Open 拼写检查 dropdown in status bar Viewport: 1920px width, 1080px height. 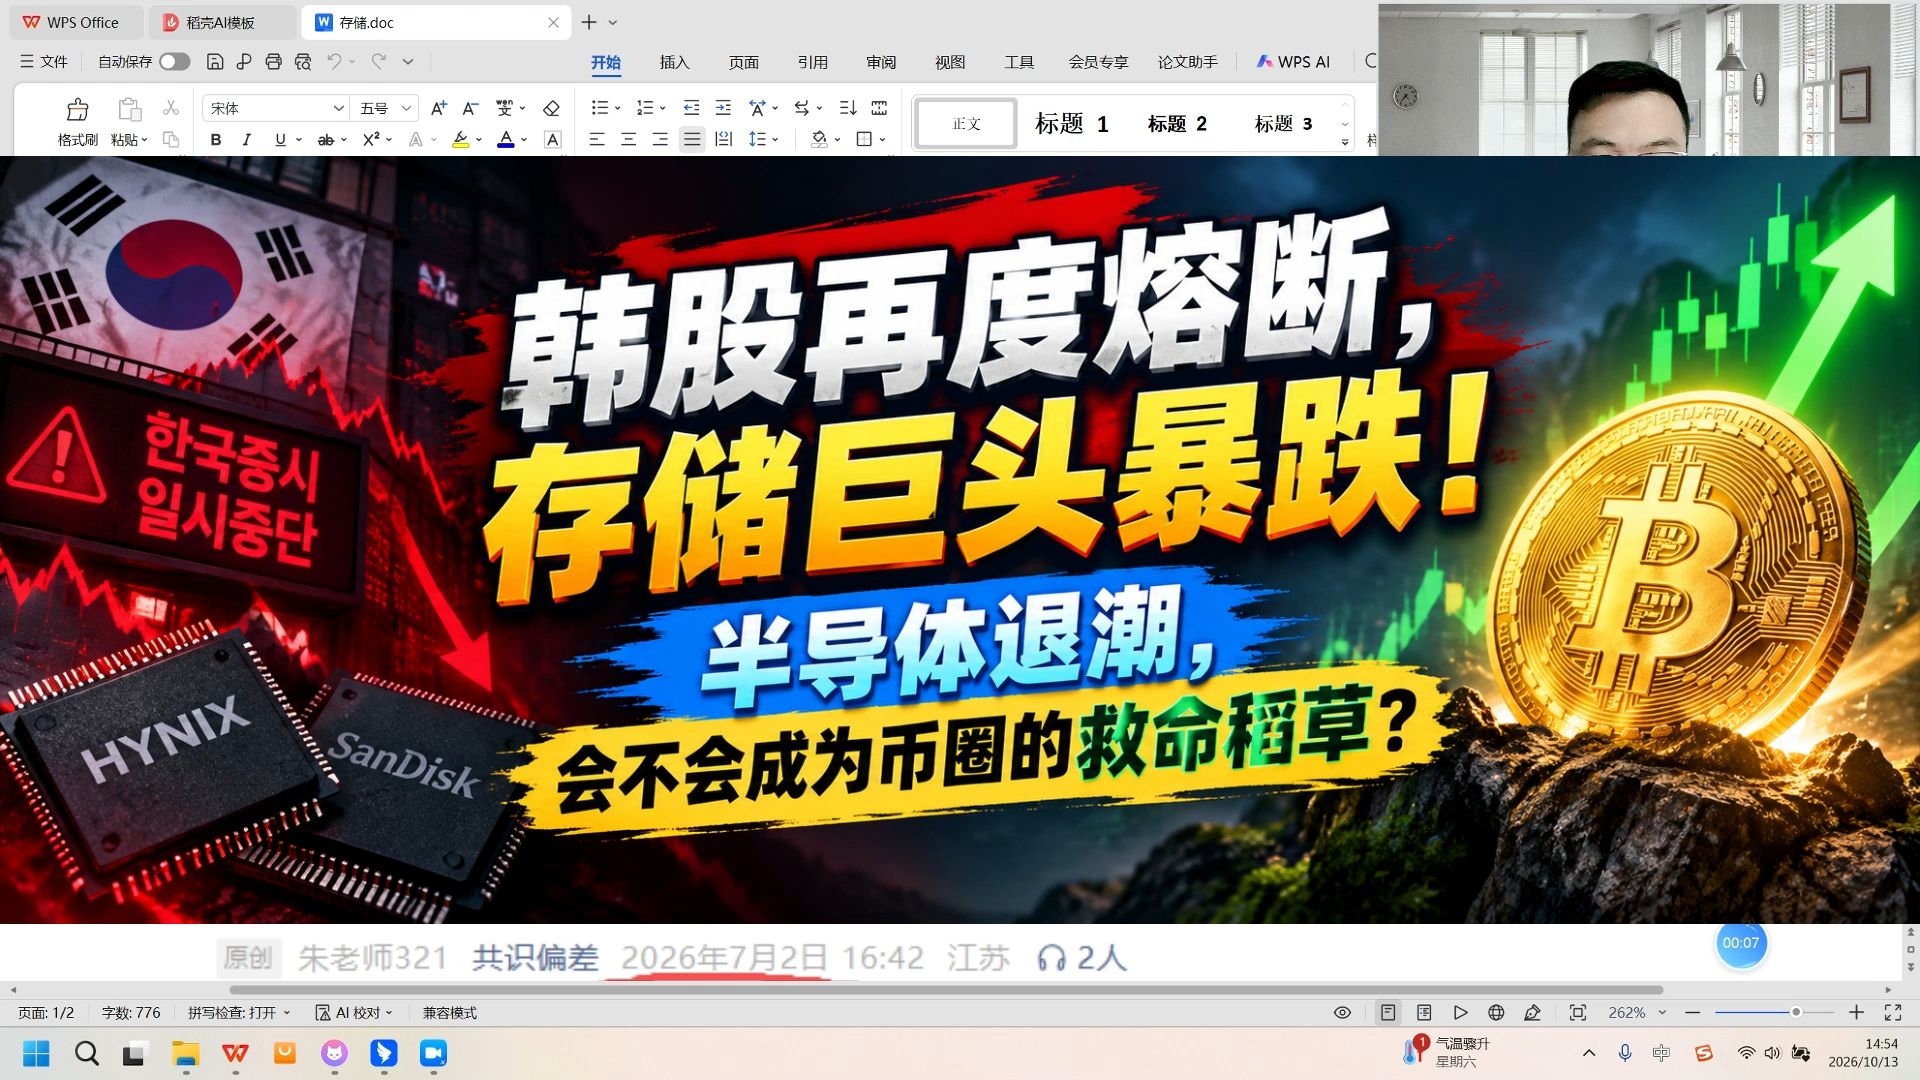click(239, 1012)
